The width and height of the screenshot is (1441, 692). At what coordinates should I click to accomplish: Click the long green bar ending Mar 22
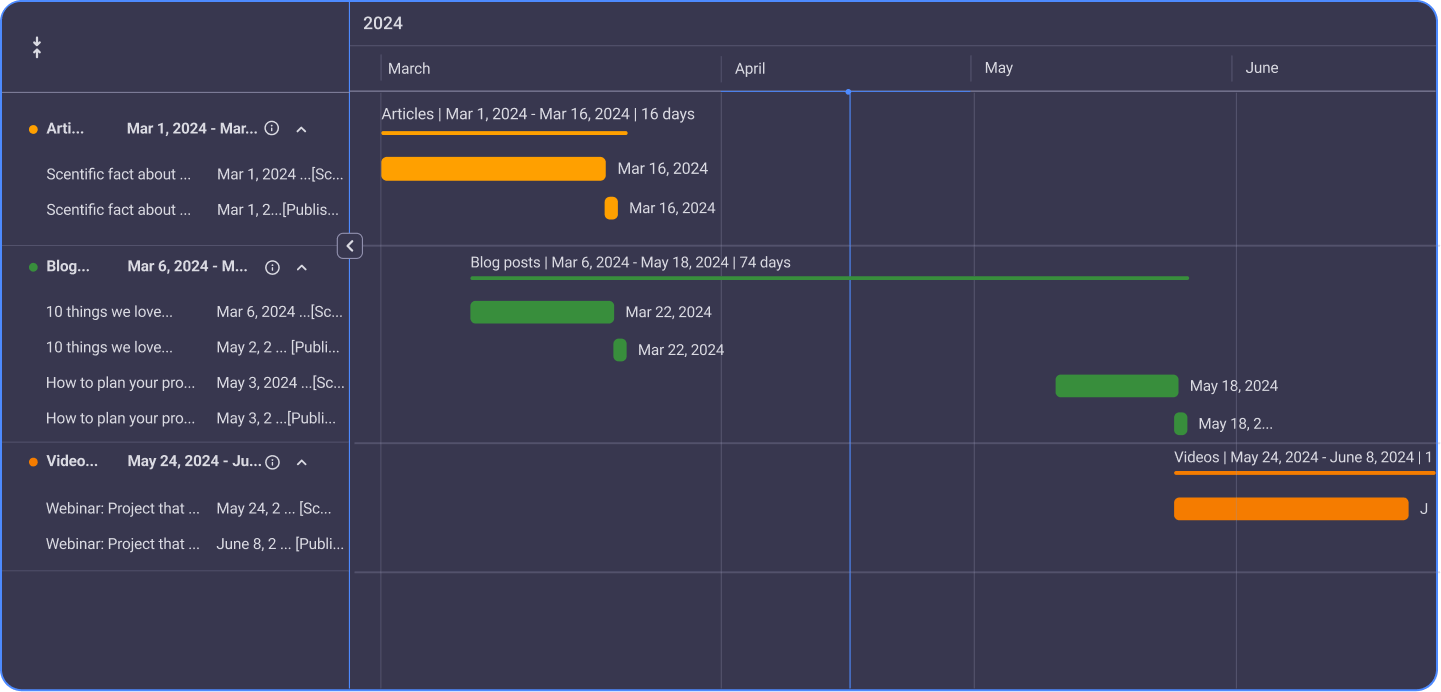tap(542, 312)
